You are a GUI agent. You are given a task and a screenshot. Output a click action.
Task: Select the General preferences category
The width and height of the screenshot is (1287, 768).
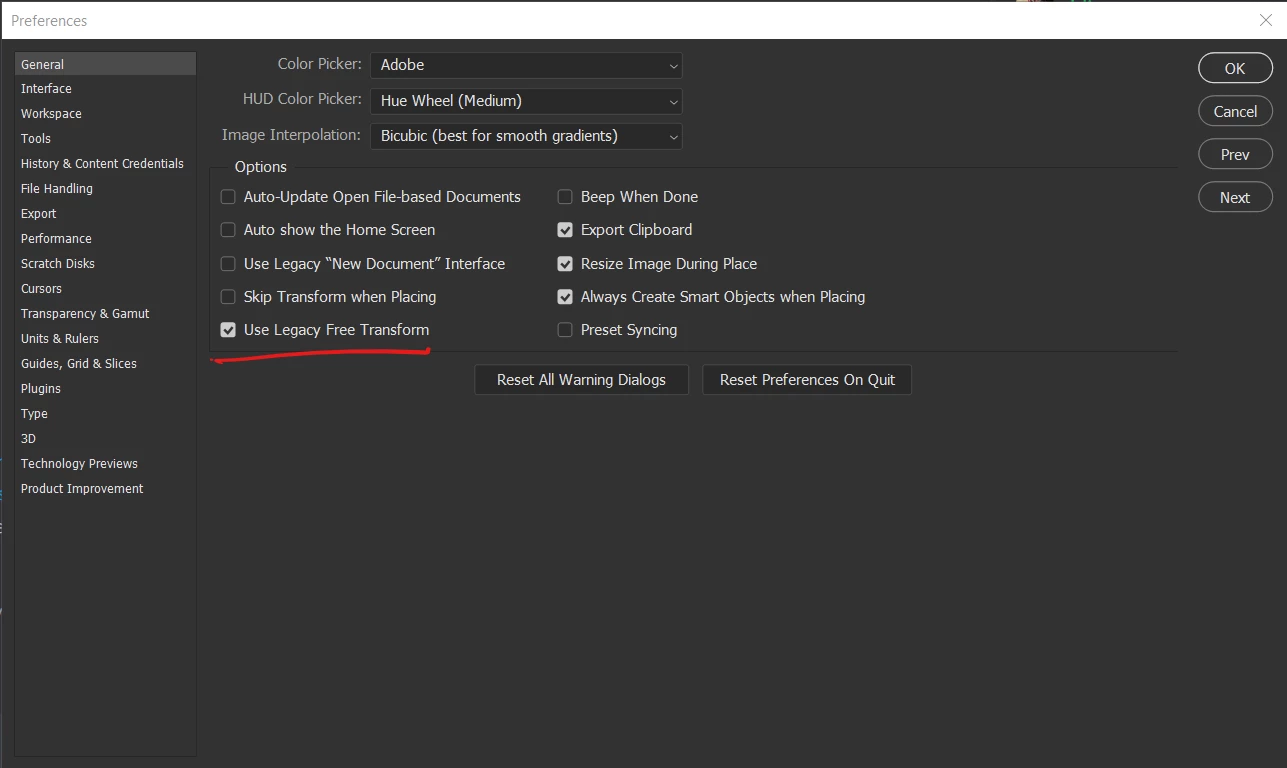(x=105, y=64)
